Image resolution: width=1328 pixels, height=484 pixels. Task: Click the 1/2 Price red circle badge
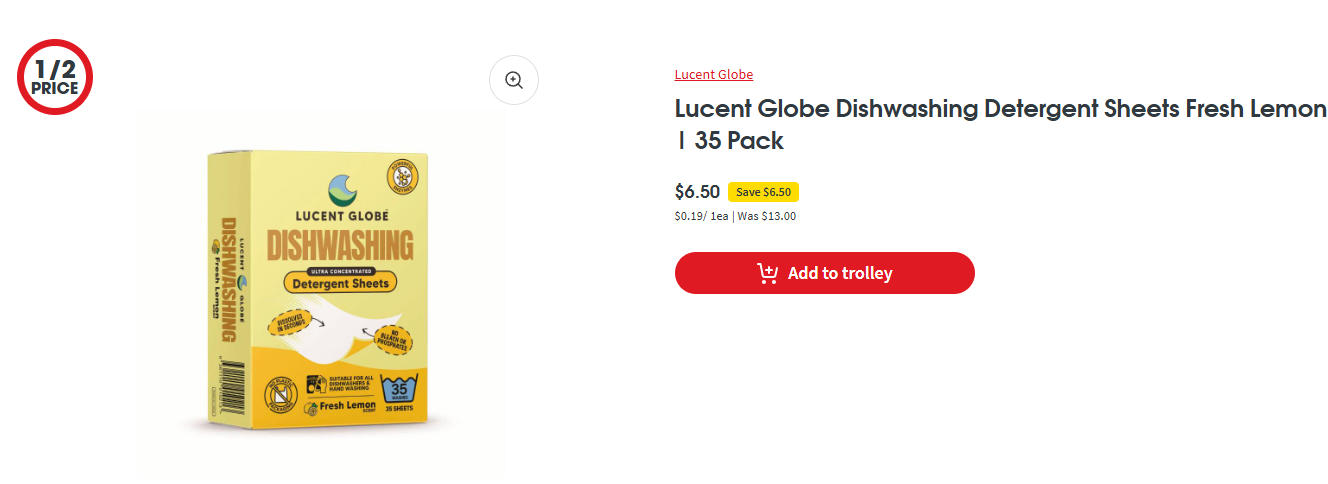[x=55, y=77]
